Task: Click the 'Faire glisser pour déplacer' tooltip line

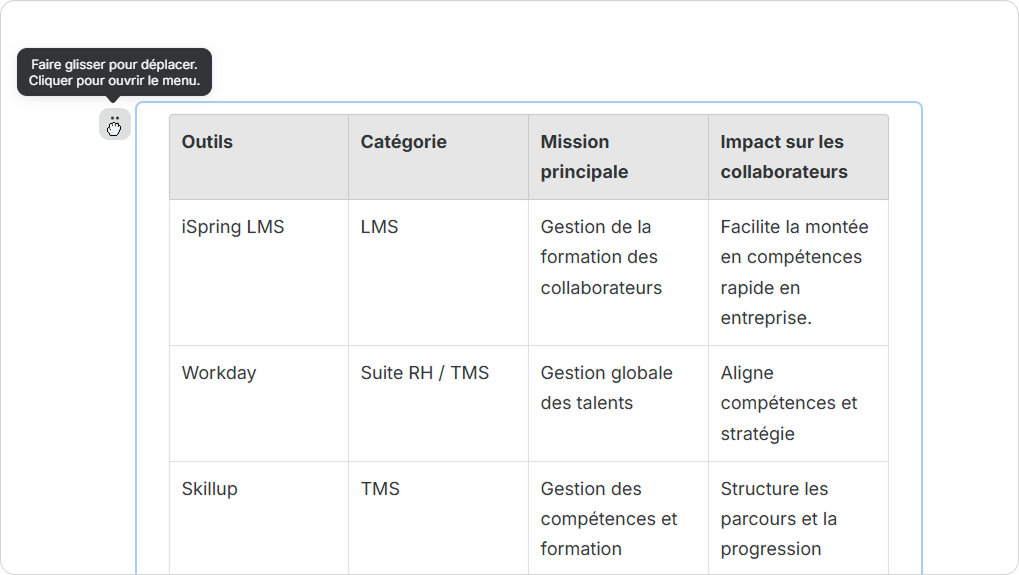Action: point(114,65)
